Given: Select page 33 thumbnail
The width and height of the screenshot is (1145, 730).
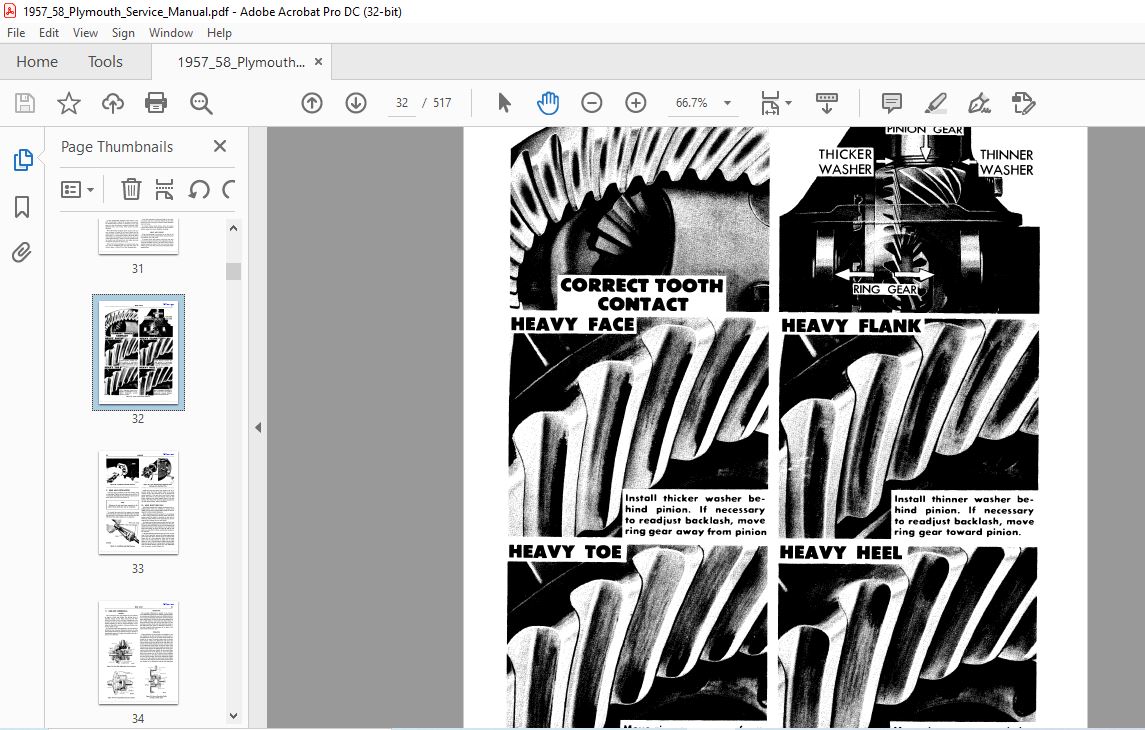Looking at the screenshot, I should (138, 502).
